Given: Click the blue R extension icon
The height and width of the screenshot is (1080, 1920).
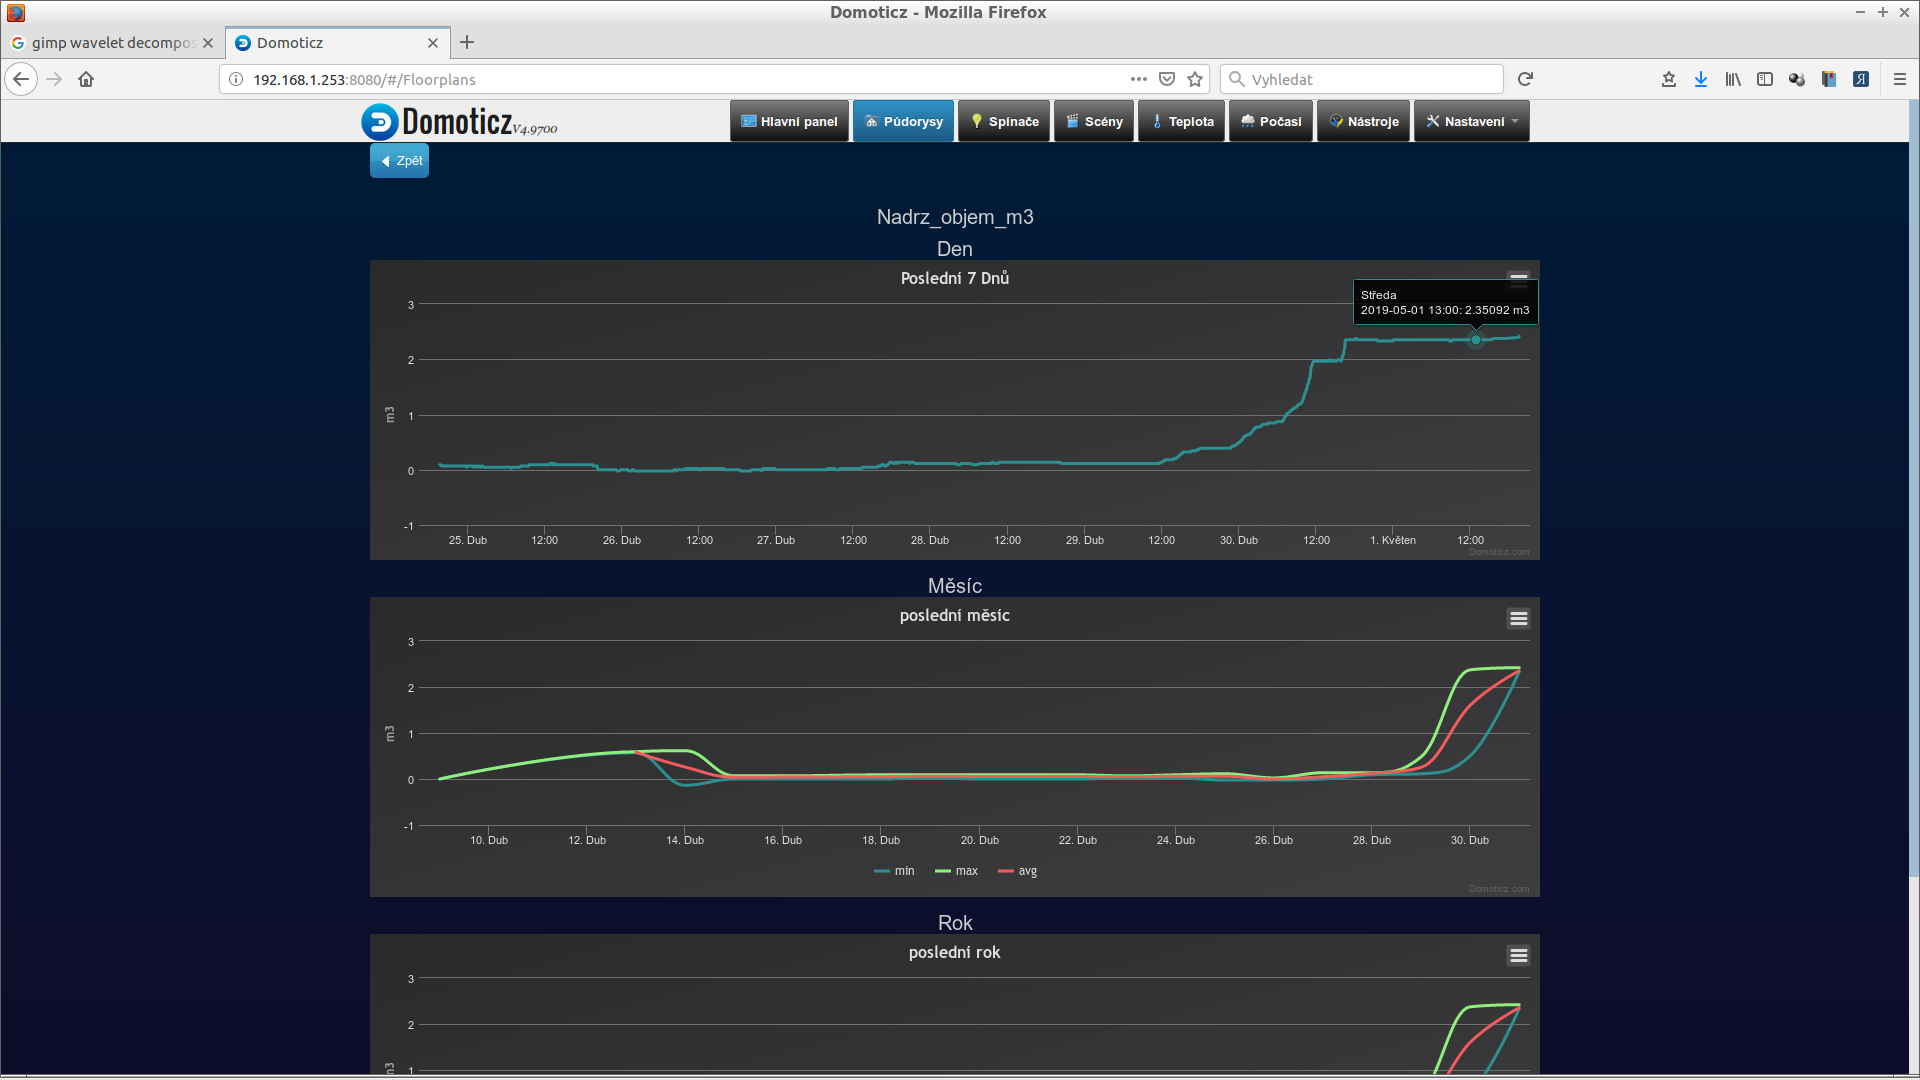Looking at the screenshot, I should (x=1861, y=79).
